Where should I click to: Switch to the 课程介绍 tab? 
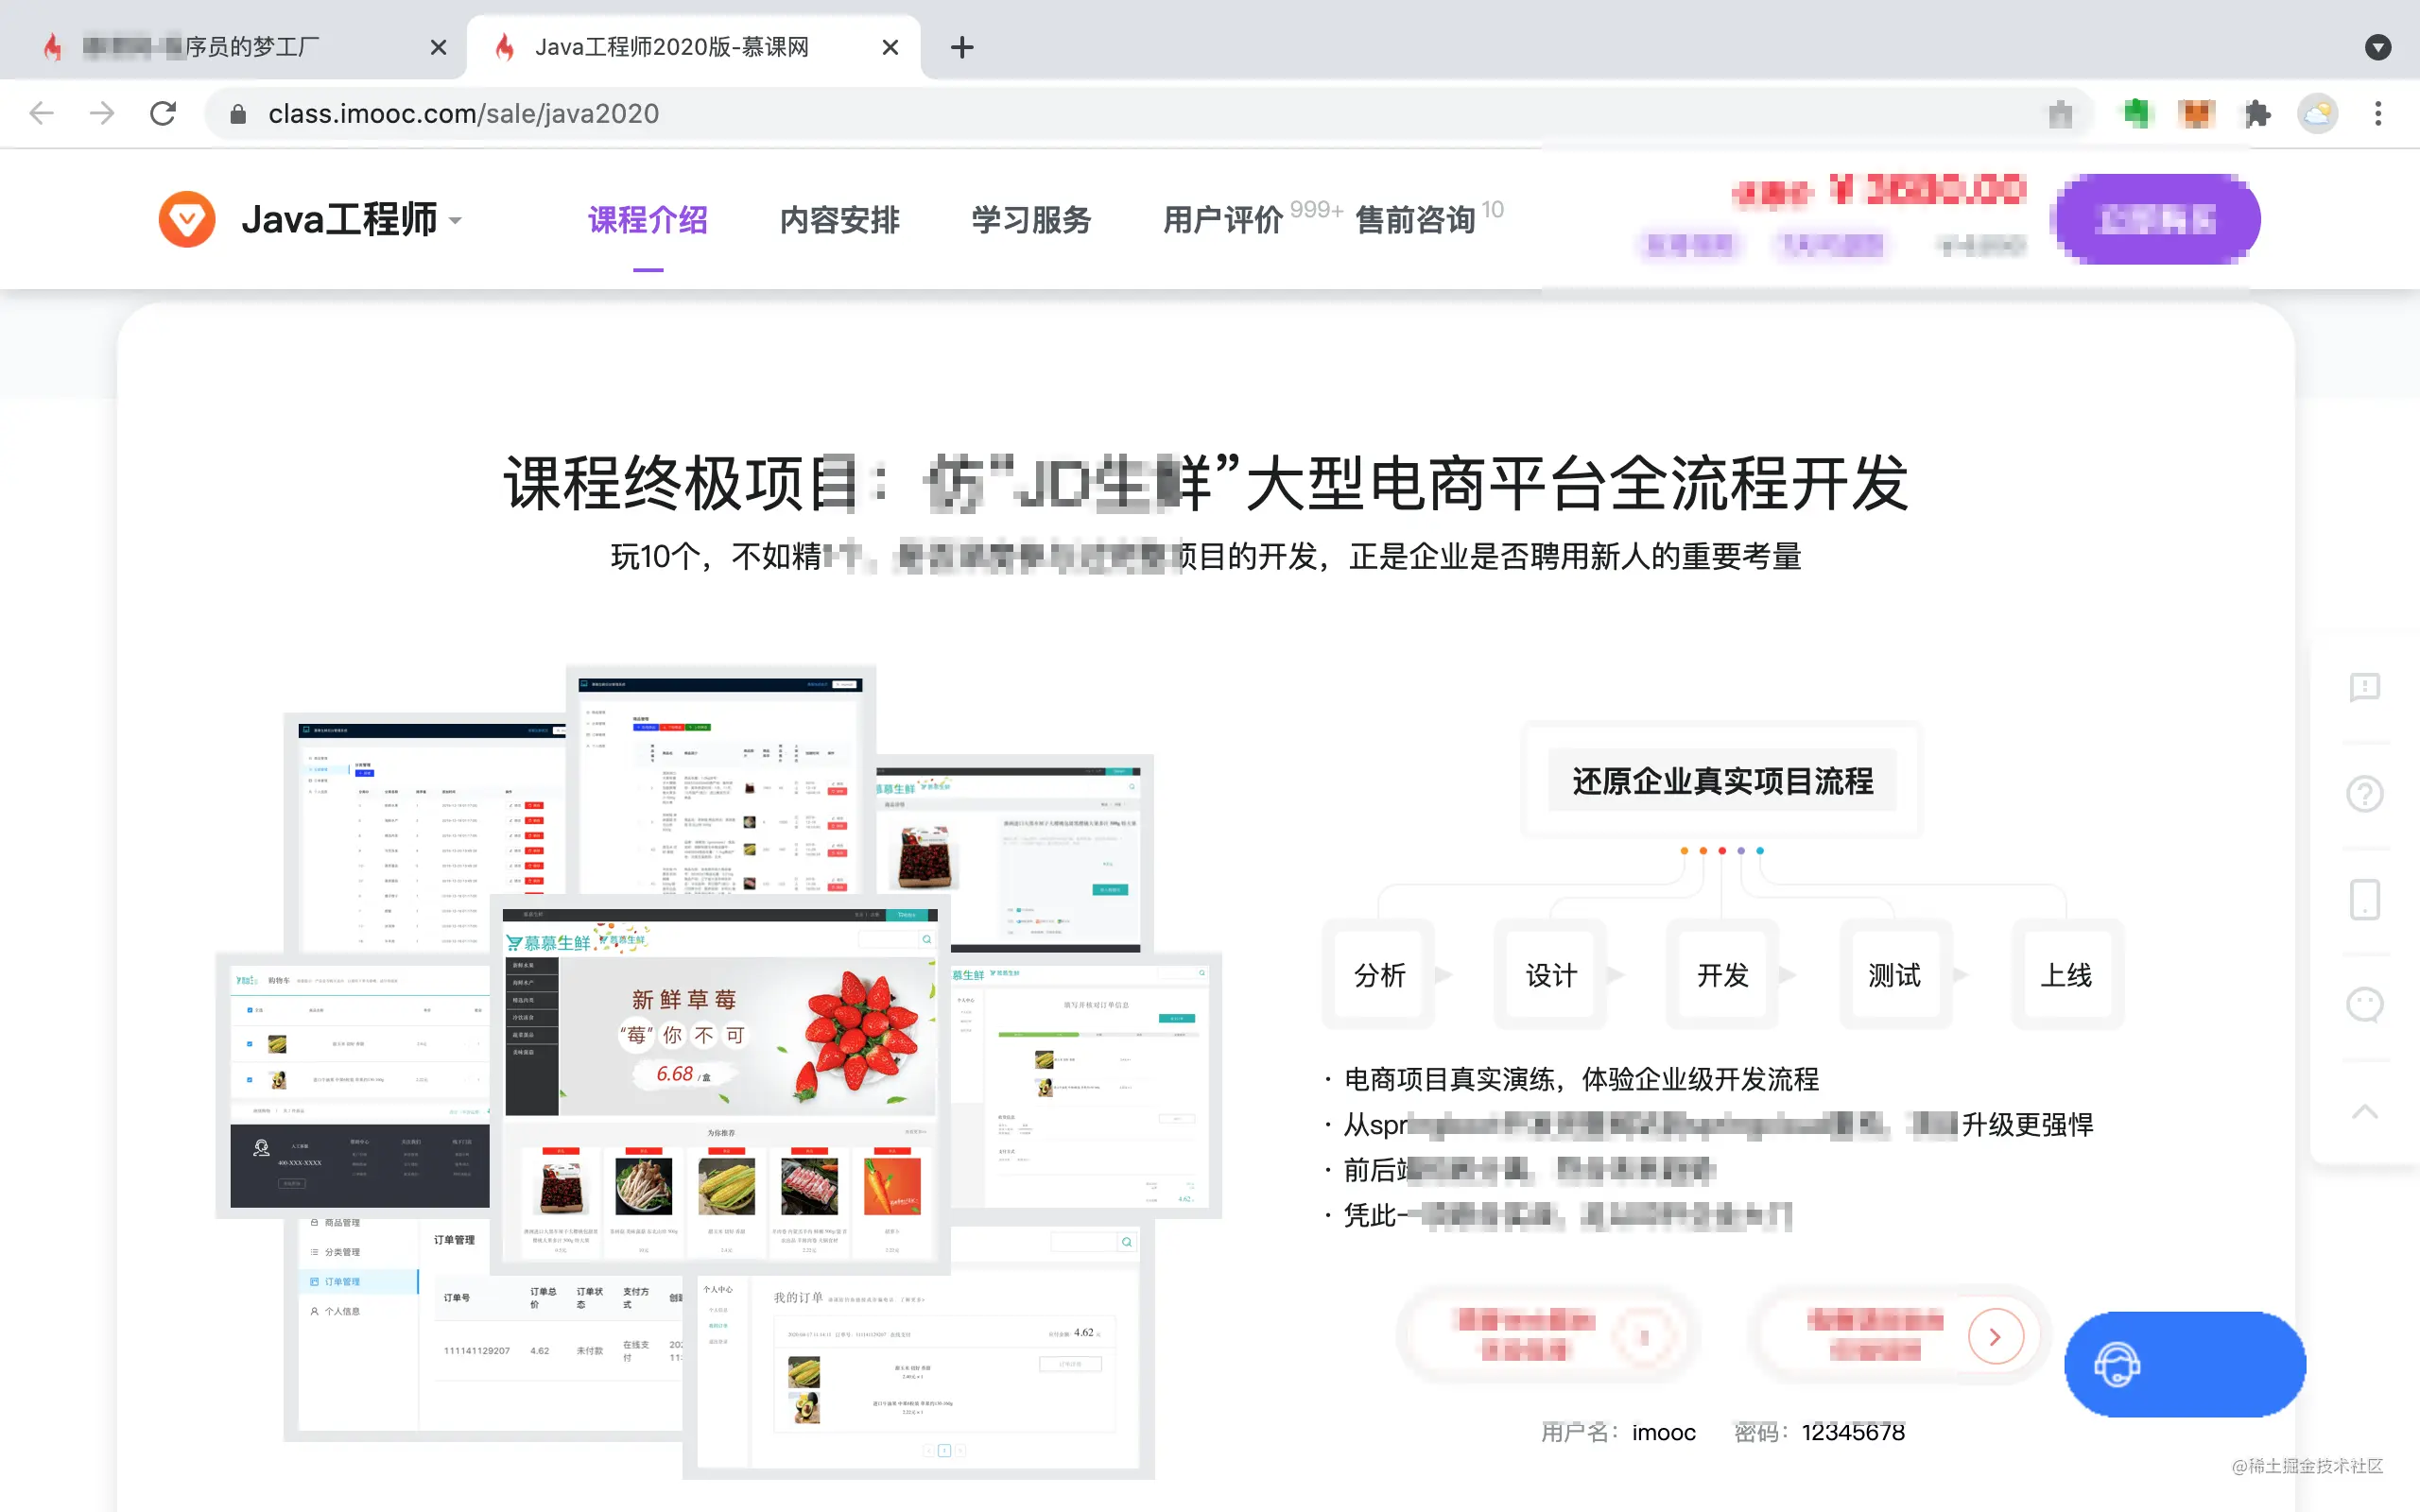pyautogui.click(x=648, y=220)
